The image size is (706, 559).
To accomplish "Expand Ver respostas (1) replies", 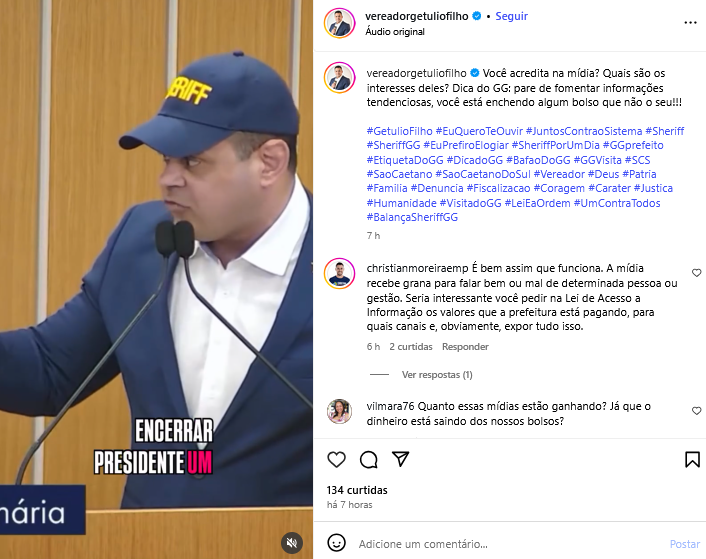I will point(437,374).
